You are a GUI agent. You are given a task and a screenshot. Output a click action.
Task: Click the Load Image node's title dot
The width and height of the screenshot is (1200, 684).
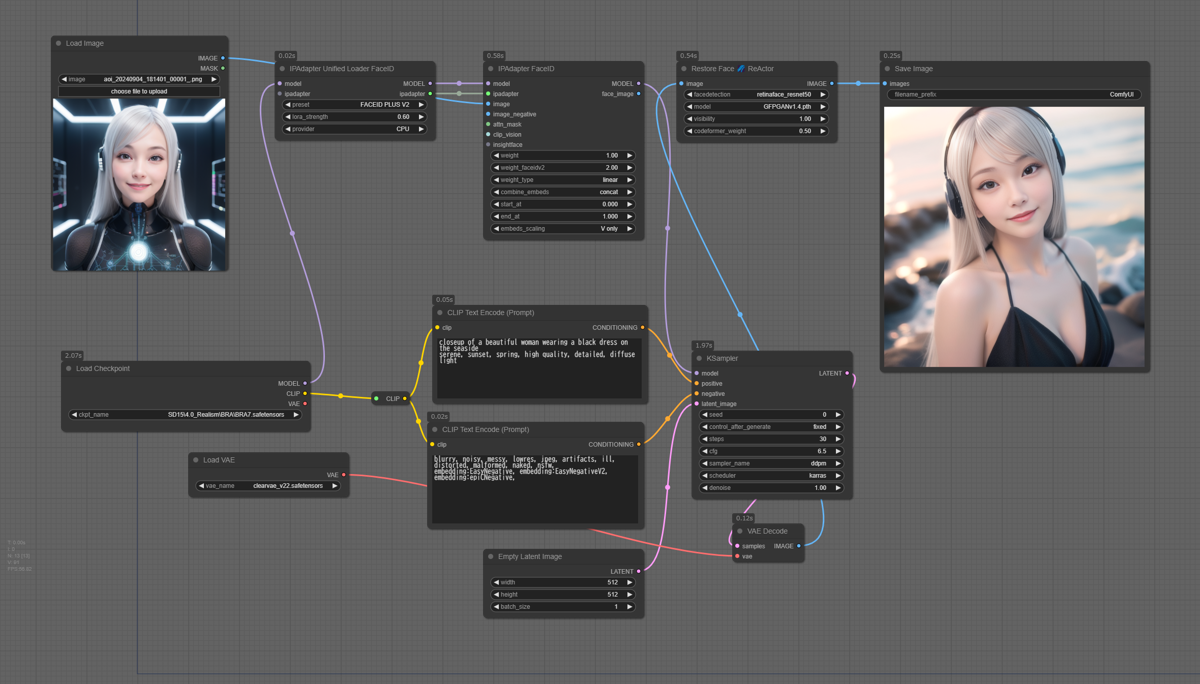59,43
